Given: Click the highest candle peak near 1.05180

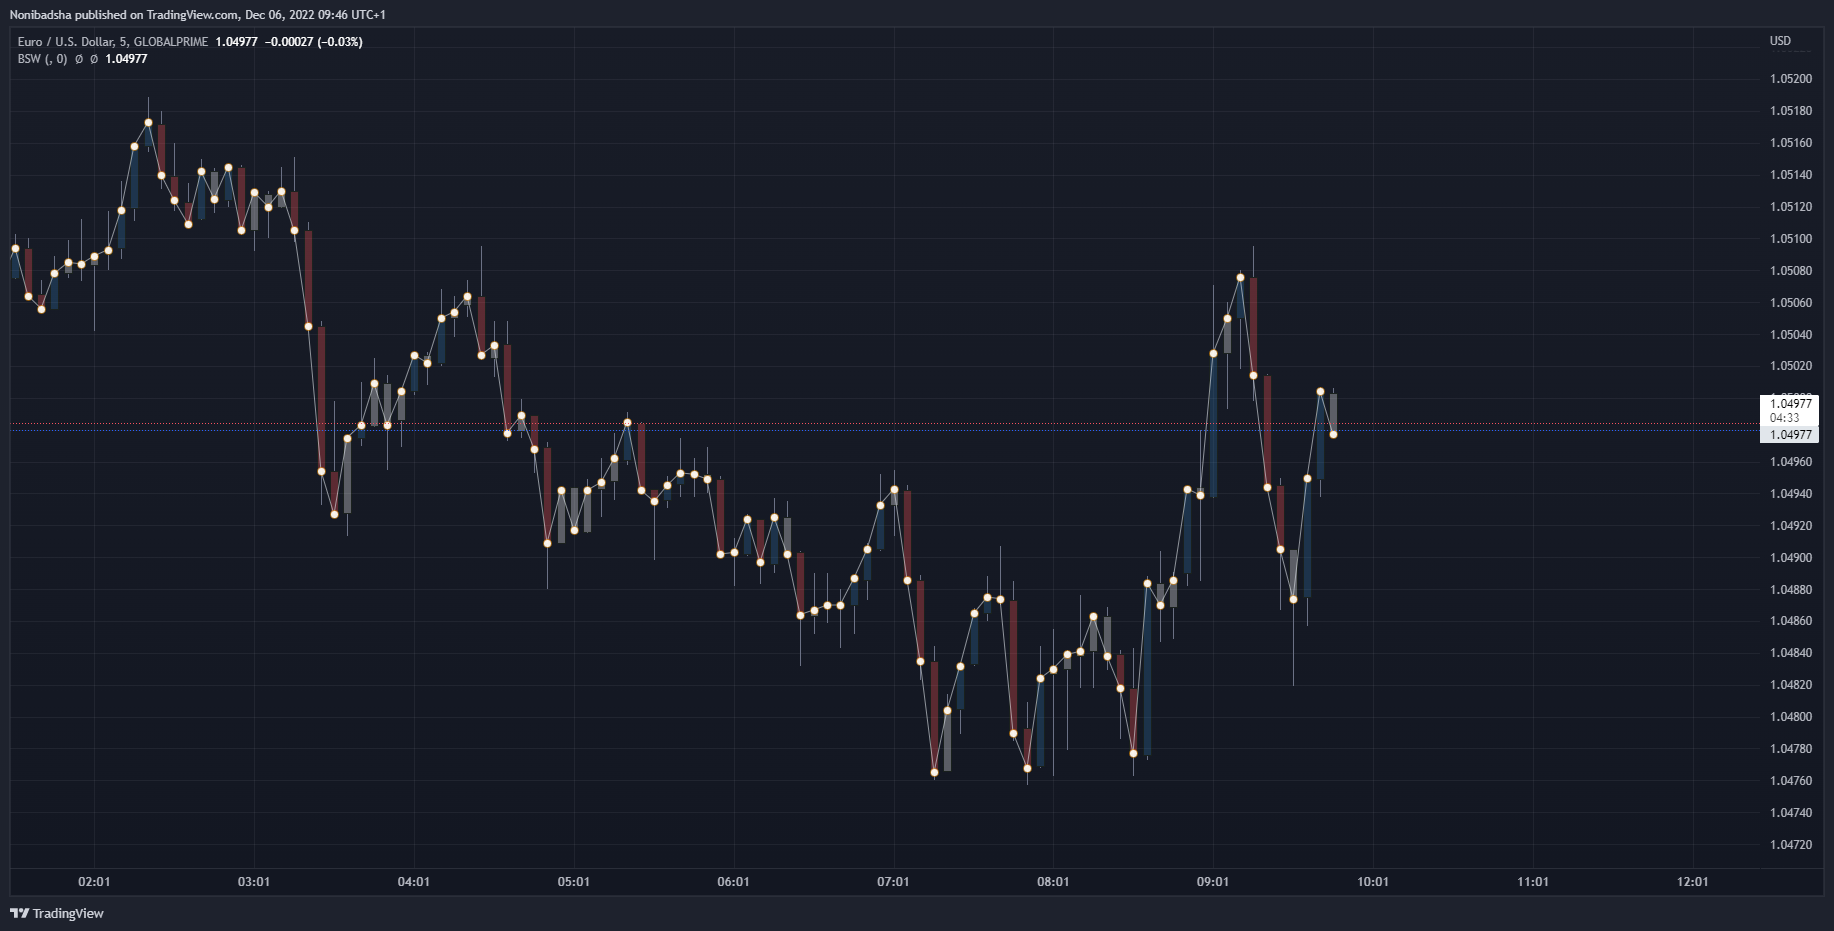Looking at the screenshot, I should [x=148, y=110].
